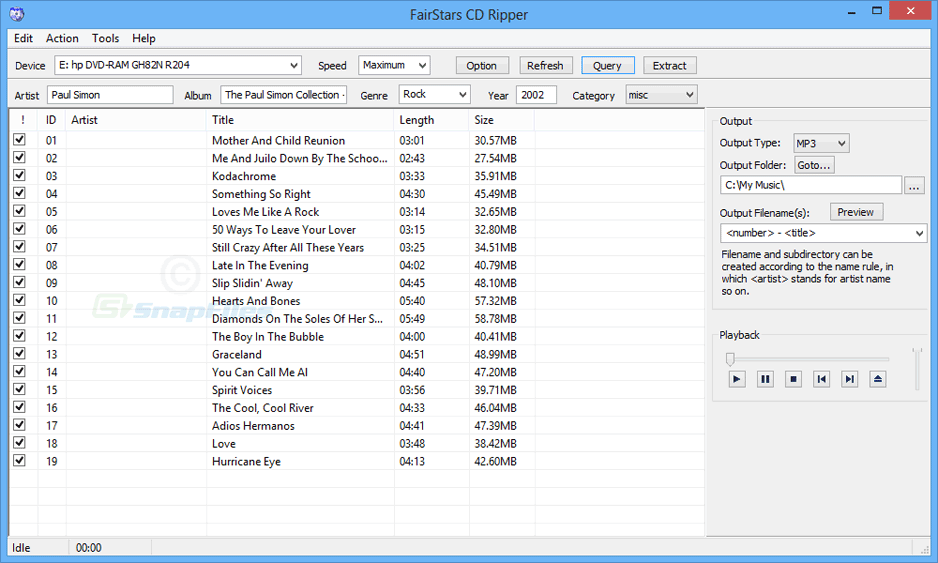
Task: Toggle checkbox for track 13 Graceland
Action: pos(19,354)
